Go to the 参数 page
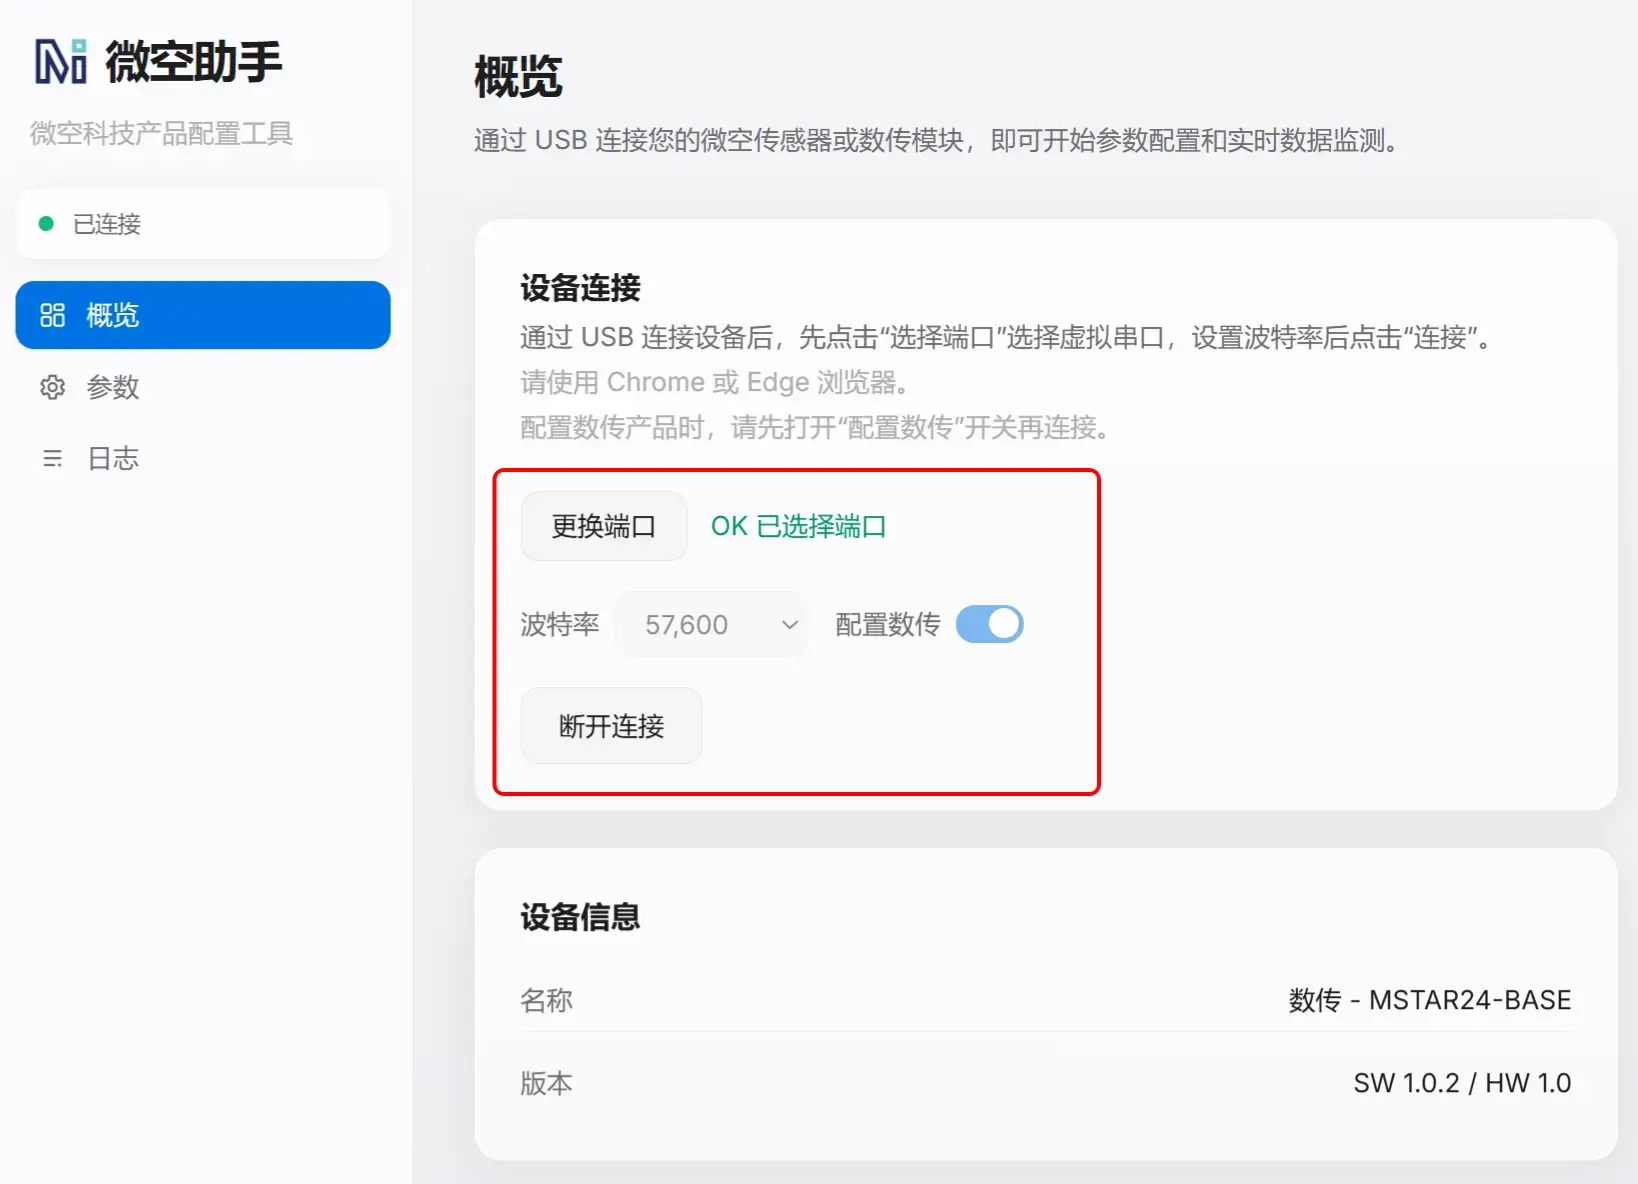This screenshot has width=1638, height=1184. coord(203,387)
